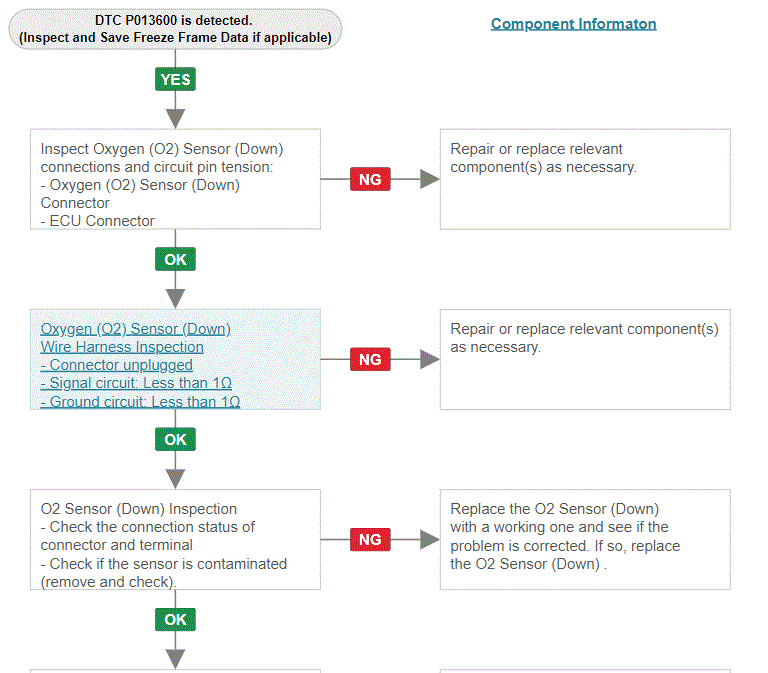The width and height of the screenshot is (768, 673).
Task: Open the Component Informaton link
Action: (x=574, y=24)
